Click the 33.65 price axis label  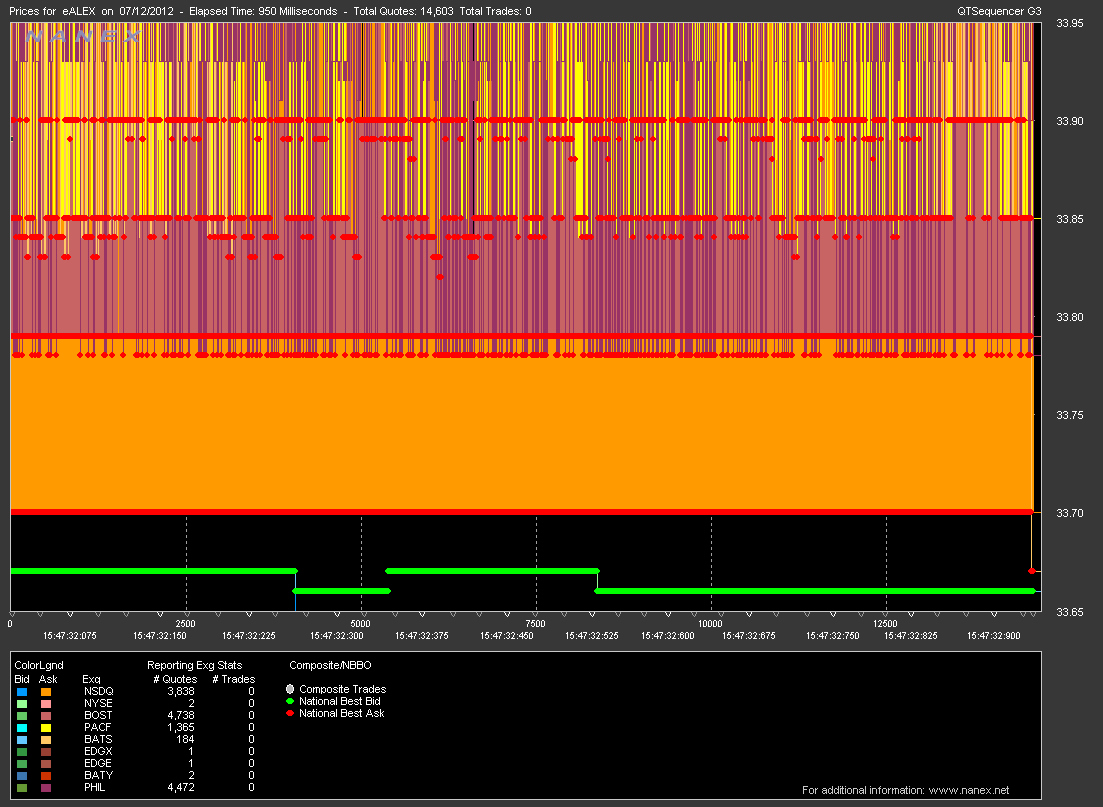click(x=1070, y=612)
